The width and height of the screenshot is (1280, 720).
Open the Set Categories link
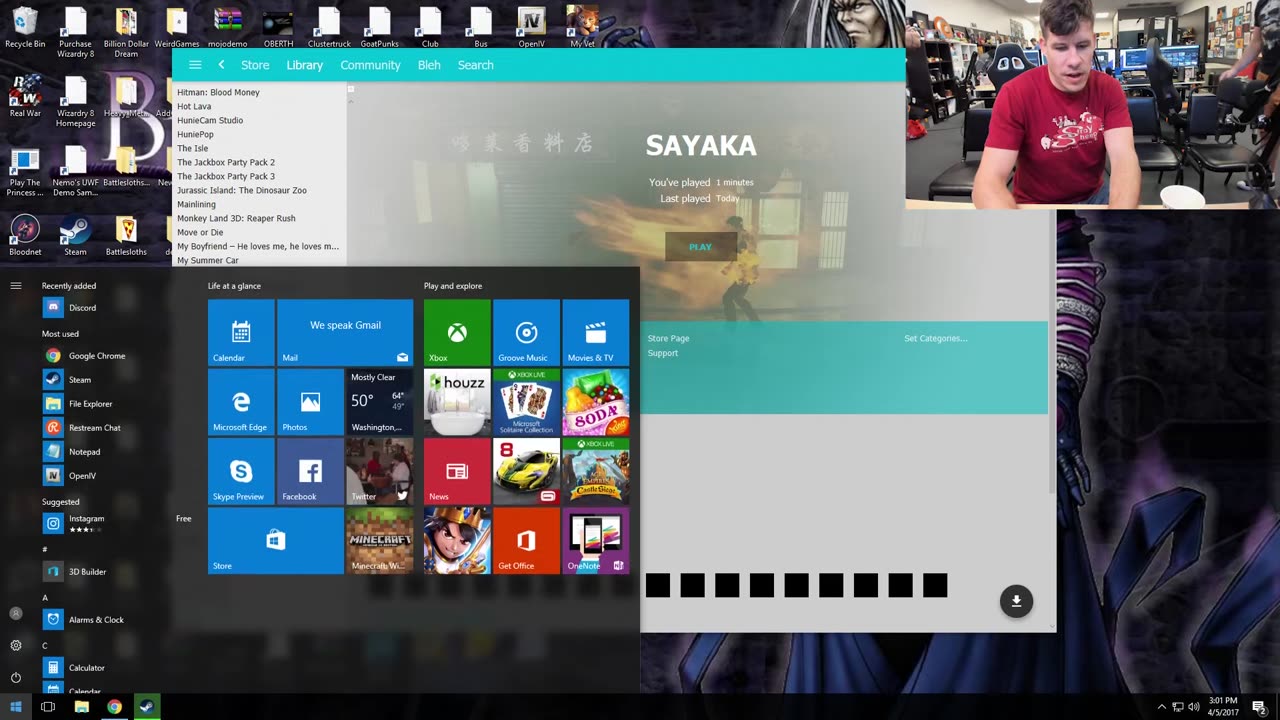936,338
